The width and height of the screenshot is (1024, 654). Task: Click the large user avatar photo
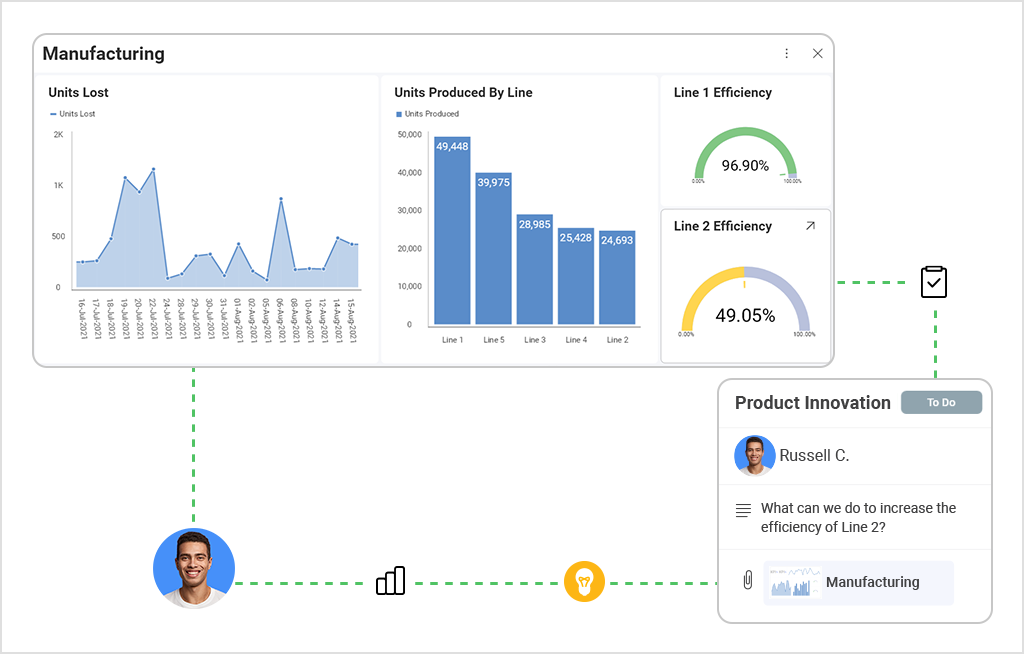click(194, 568)
